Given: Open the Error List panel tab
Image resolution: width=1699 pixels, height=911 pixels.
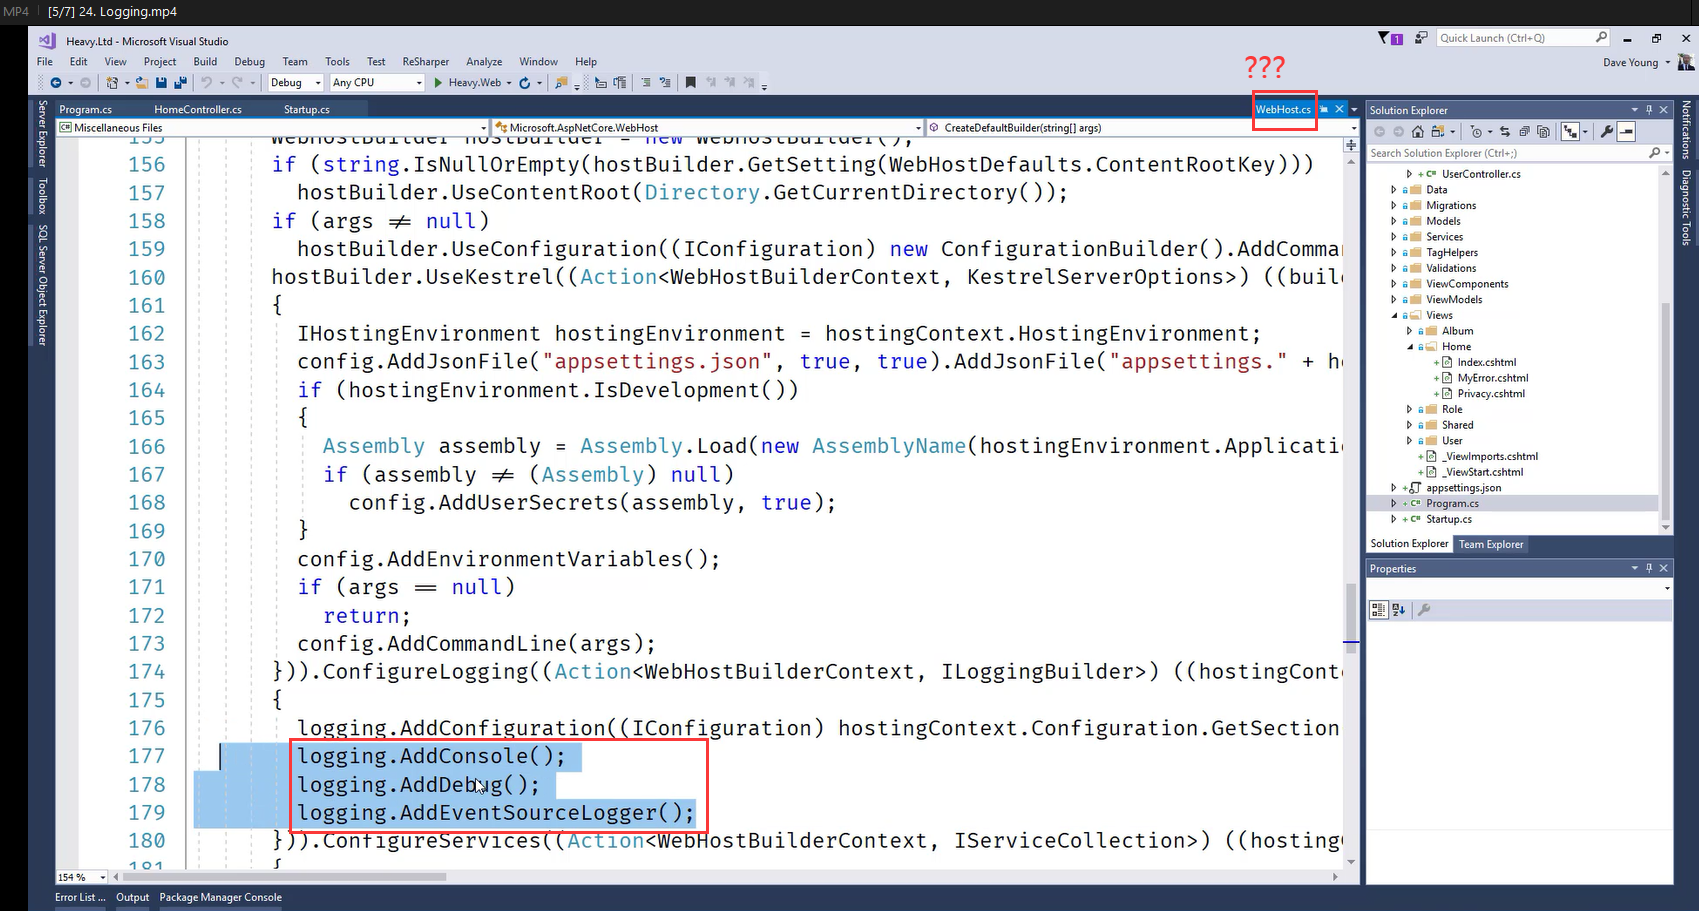Looking at the screenshot, I should click(80, 897).
